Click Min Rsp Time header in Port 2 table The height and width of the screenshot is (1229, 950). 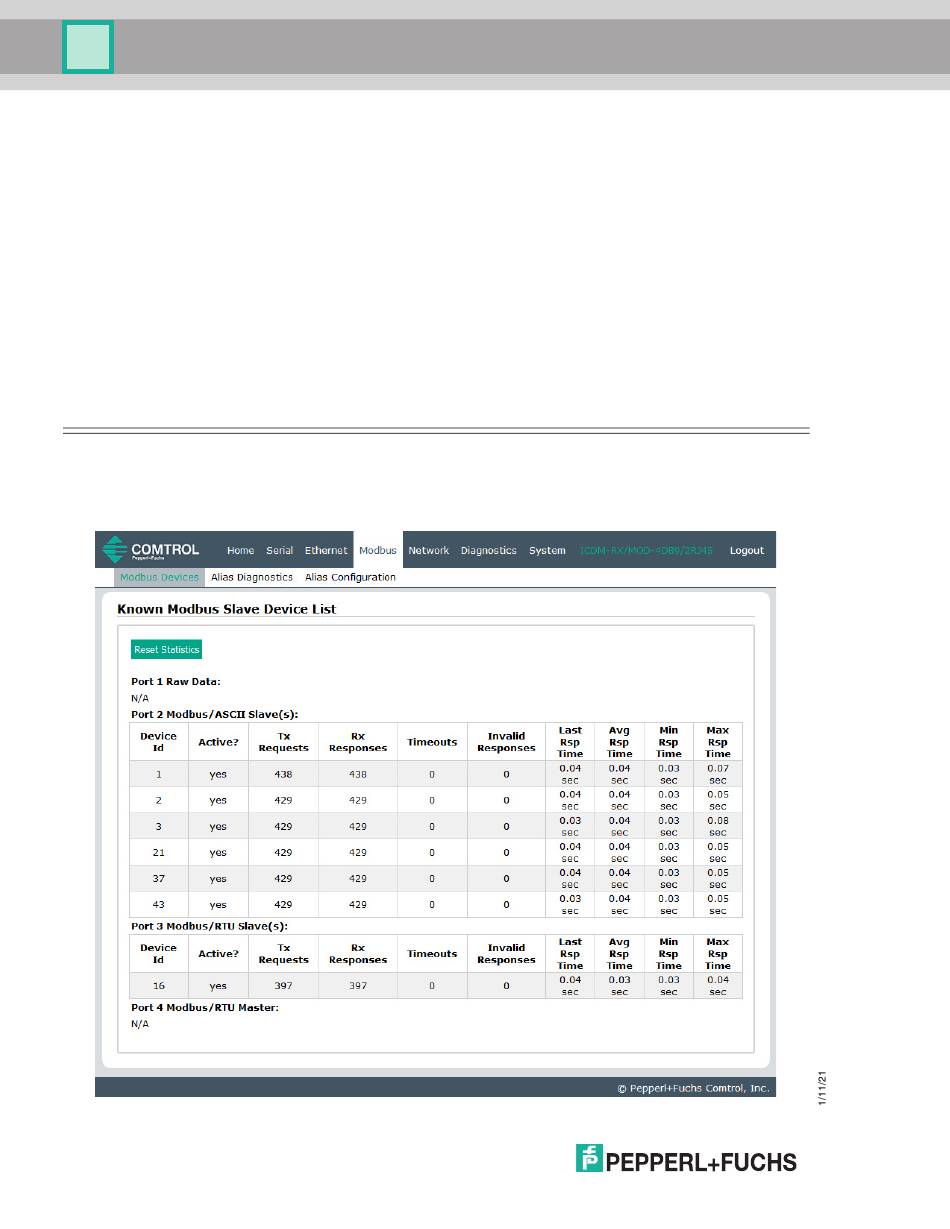[x=668, y=742]
